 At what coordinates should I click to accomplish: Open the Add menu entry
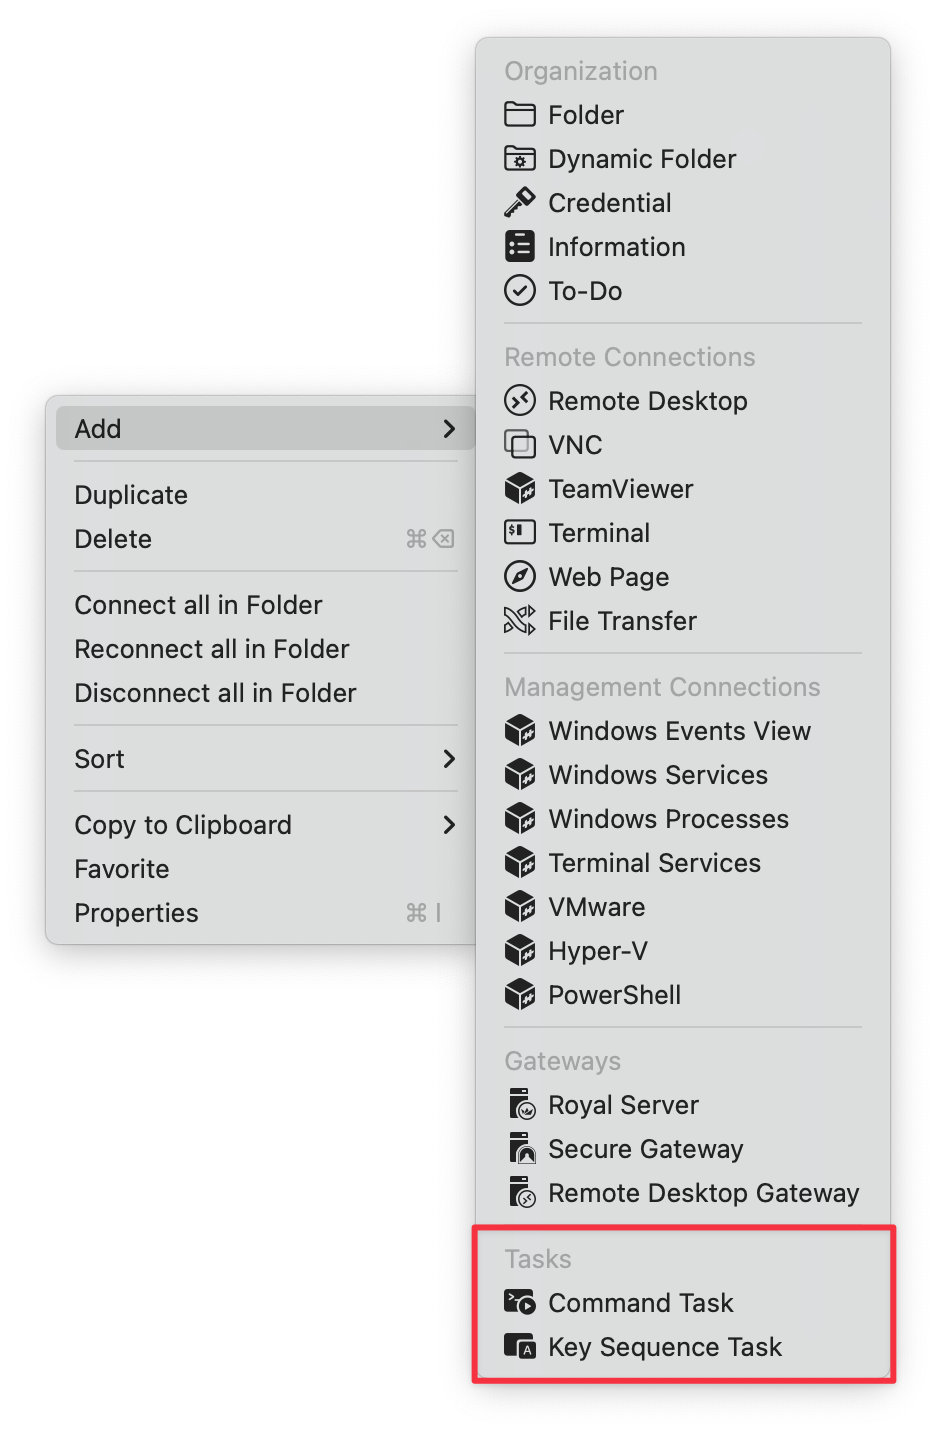pos(265,429)
